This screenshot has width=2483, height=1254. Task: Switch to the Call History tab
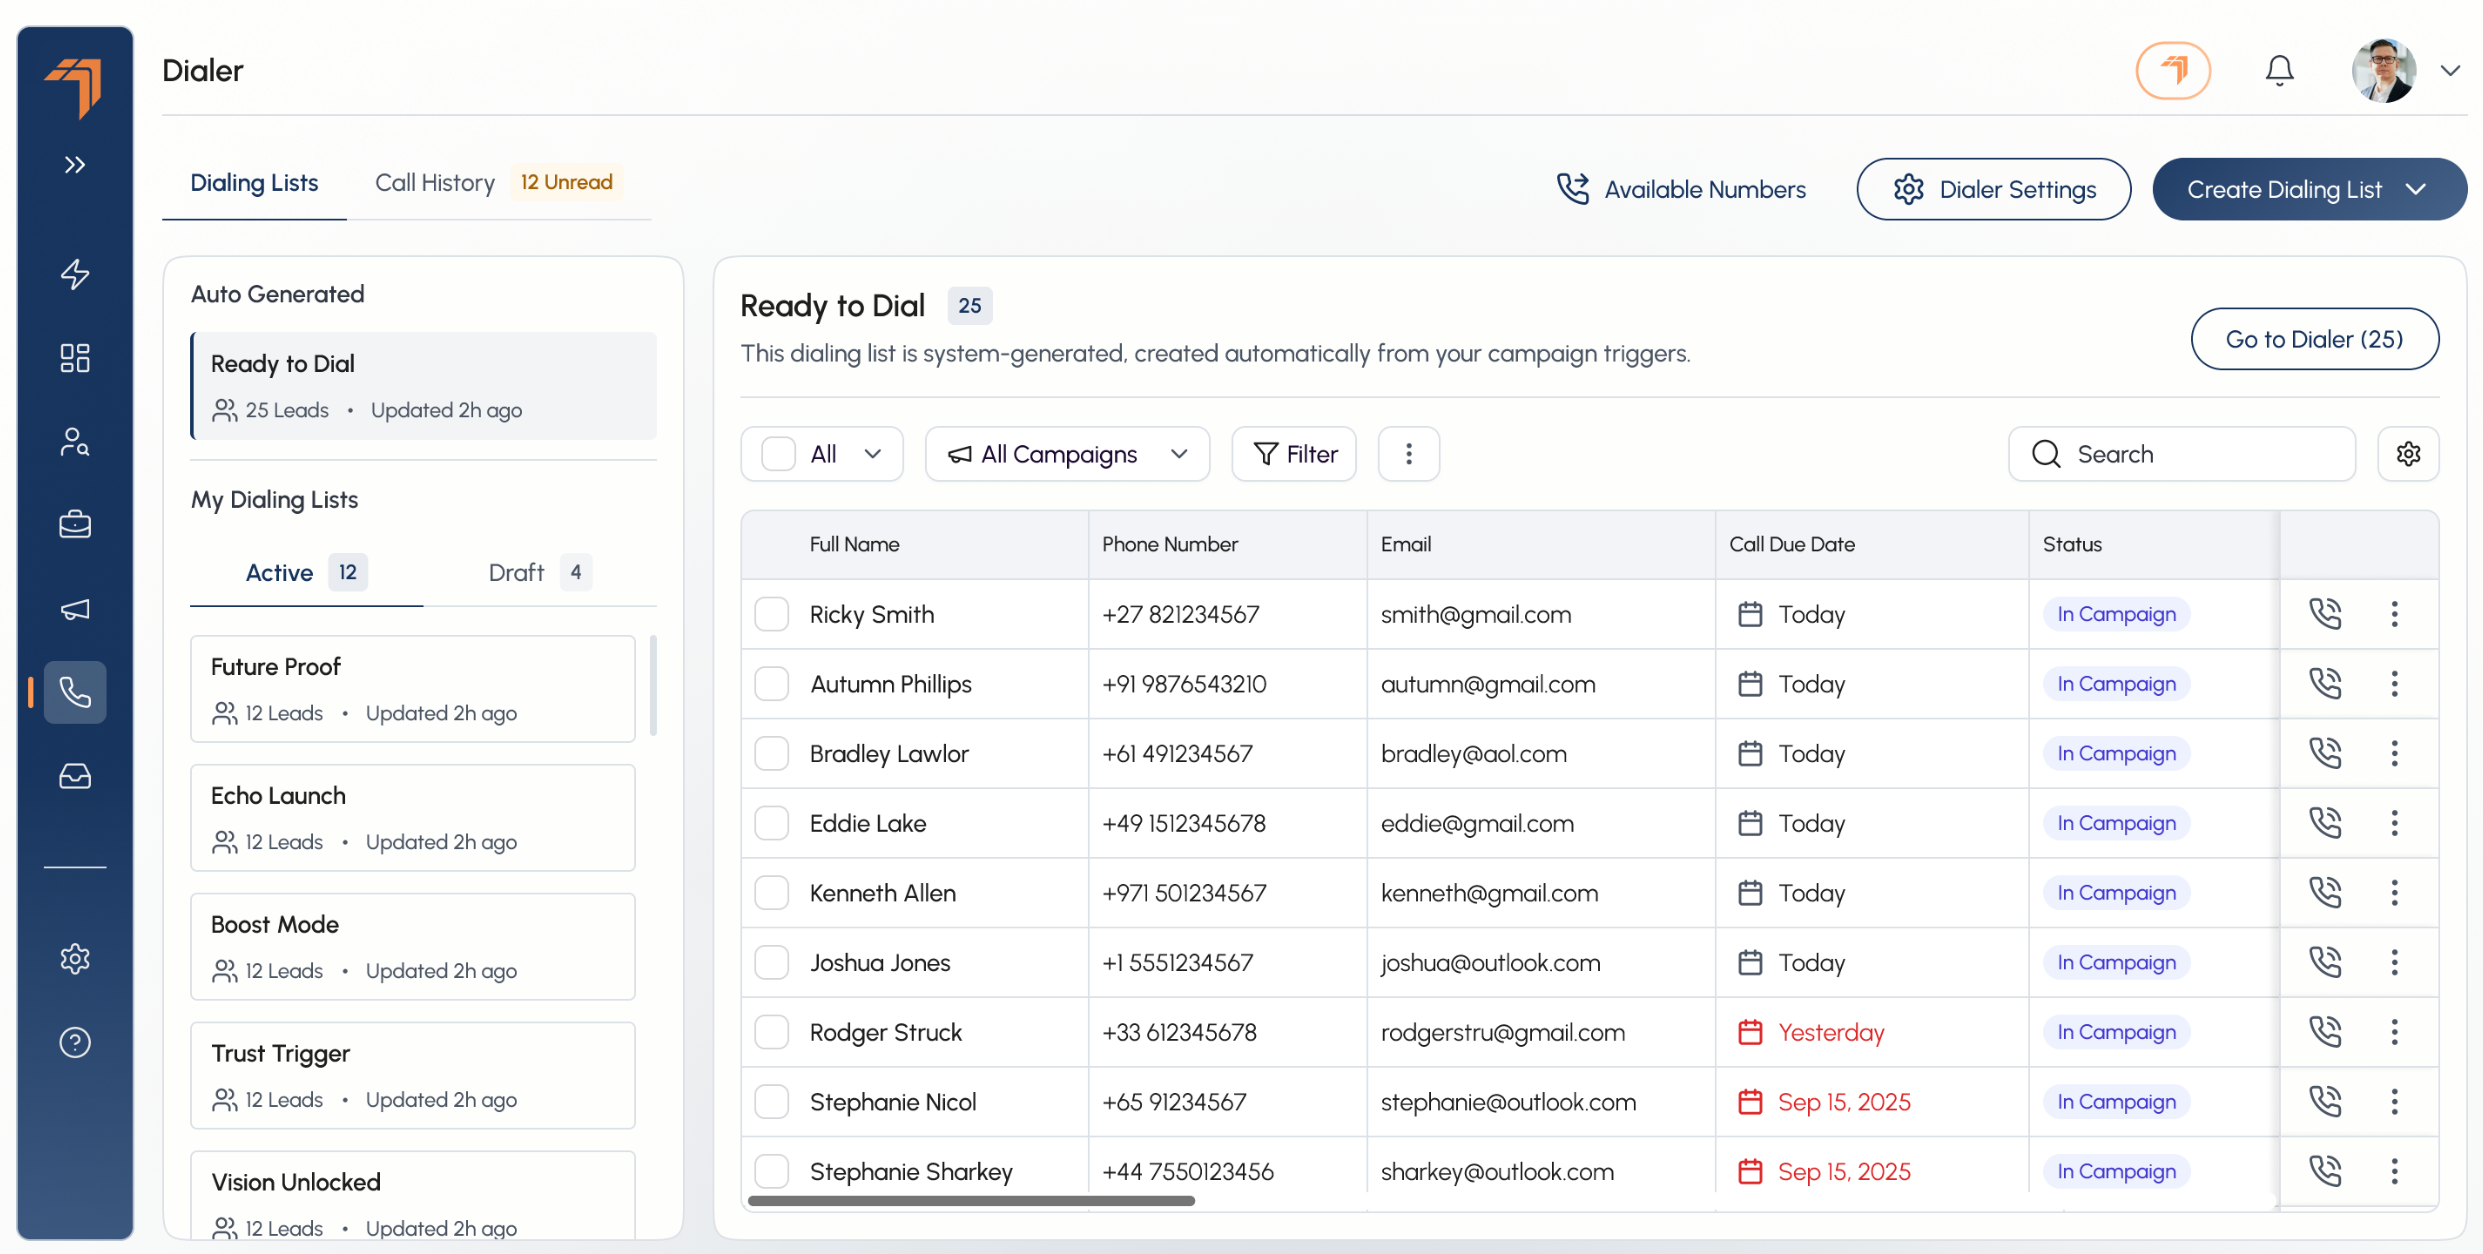pos(435,183)
